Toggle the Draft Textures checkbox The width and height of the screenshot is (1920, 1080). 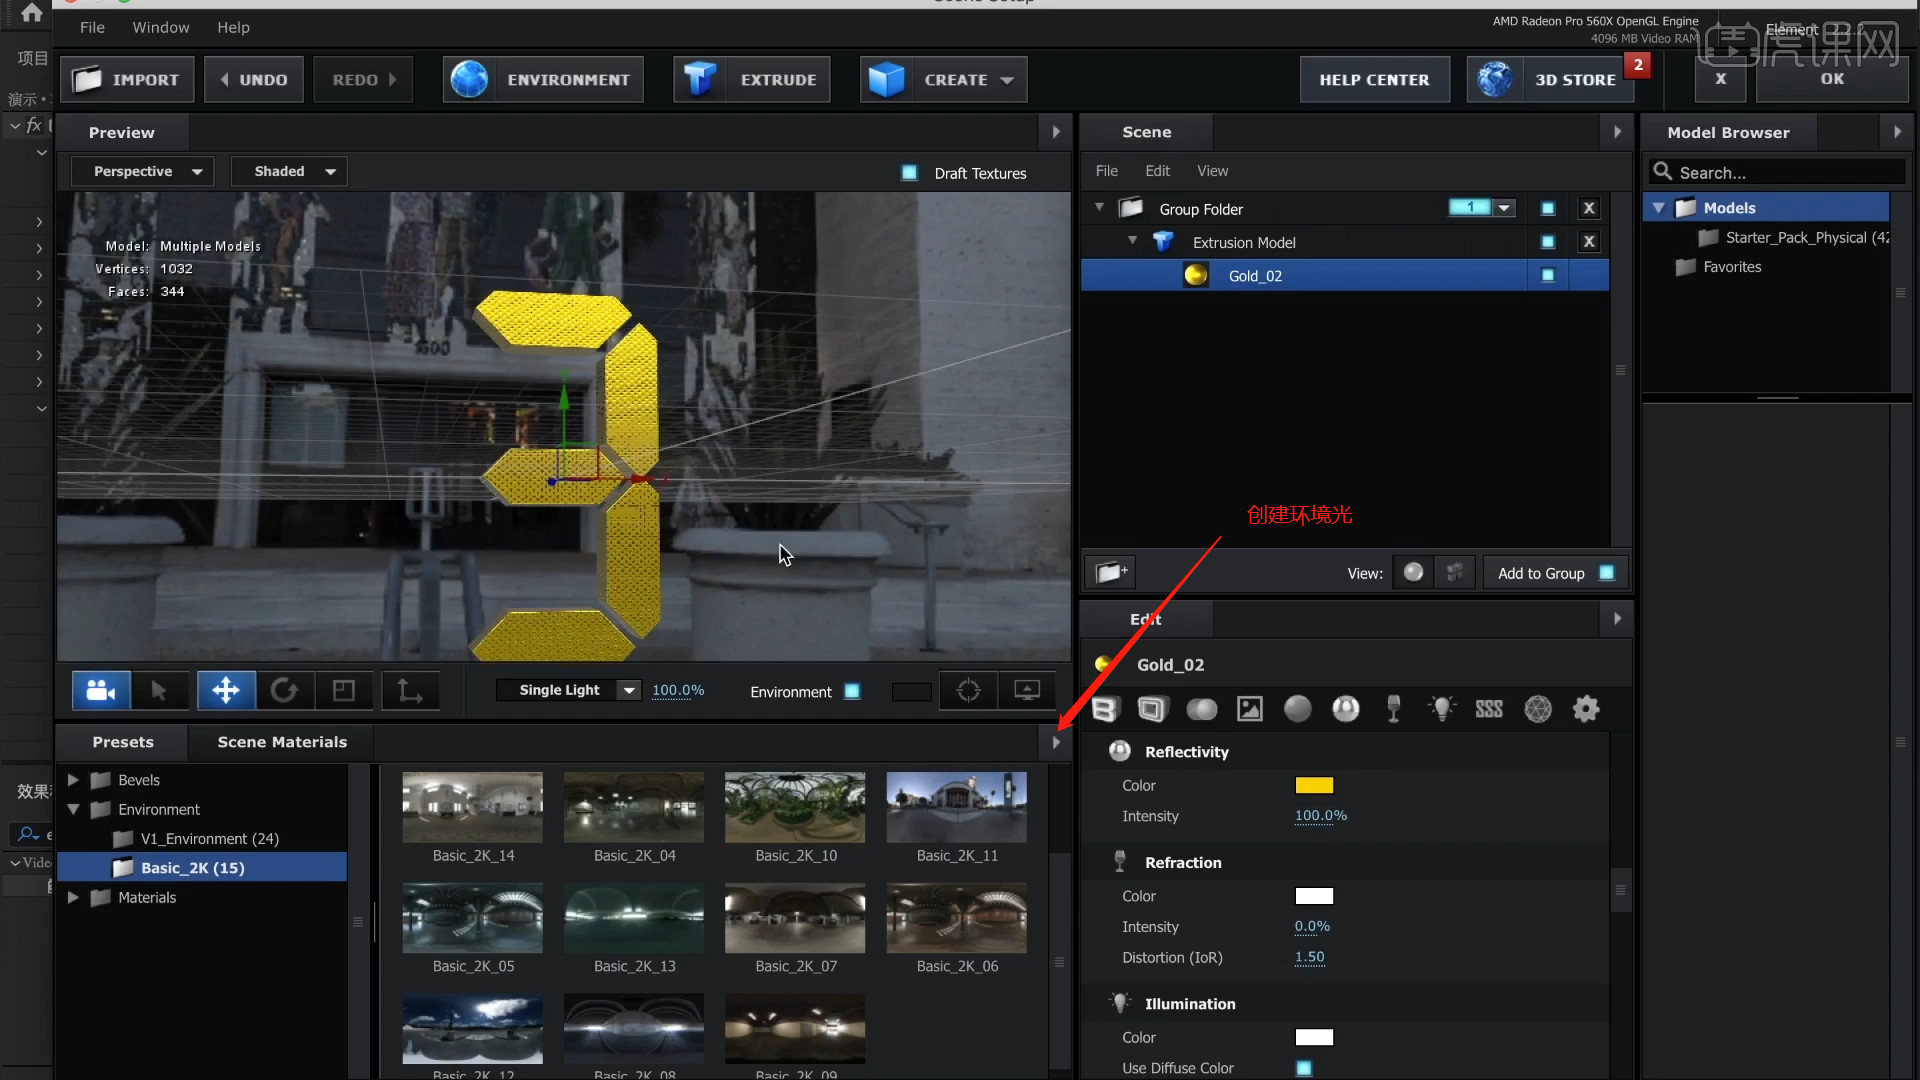pos(909,172)
